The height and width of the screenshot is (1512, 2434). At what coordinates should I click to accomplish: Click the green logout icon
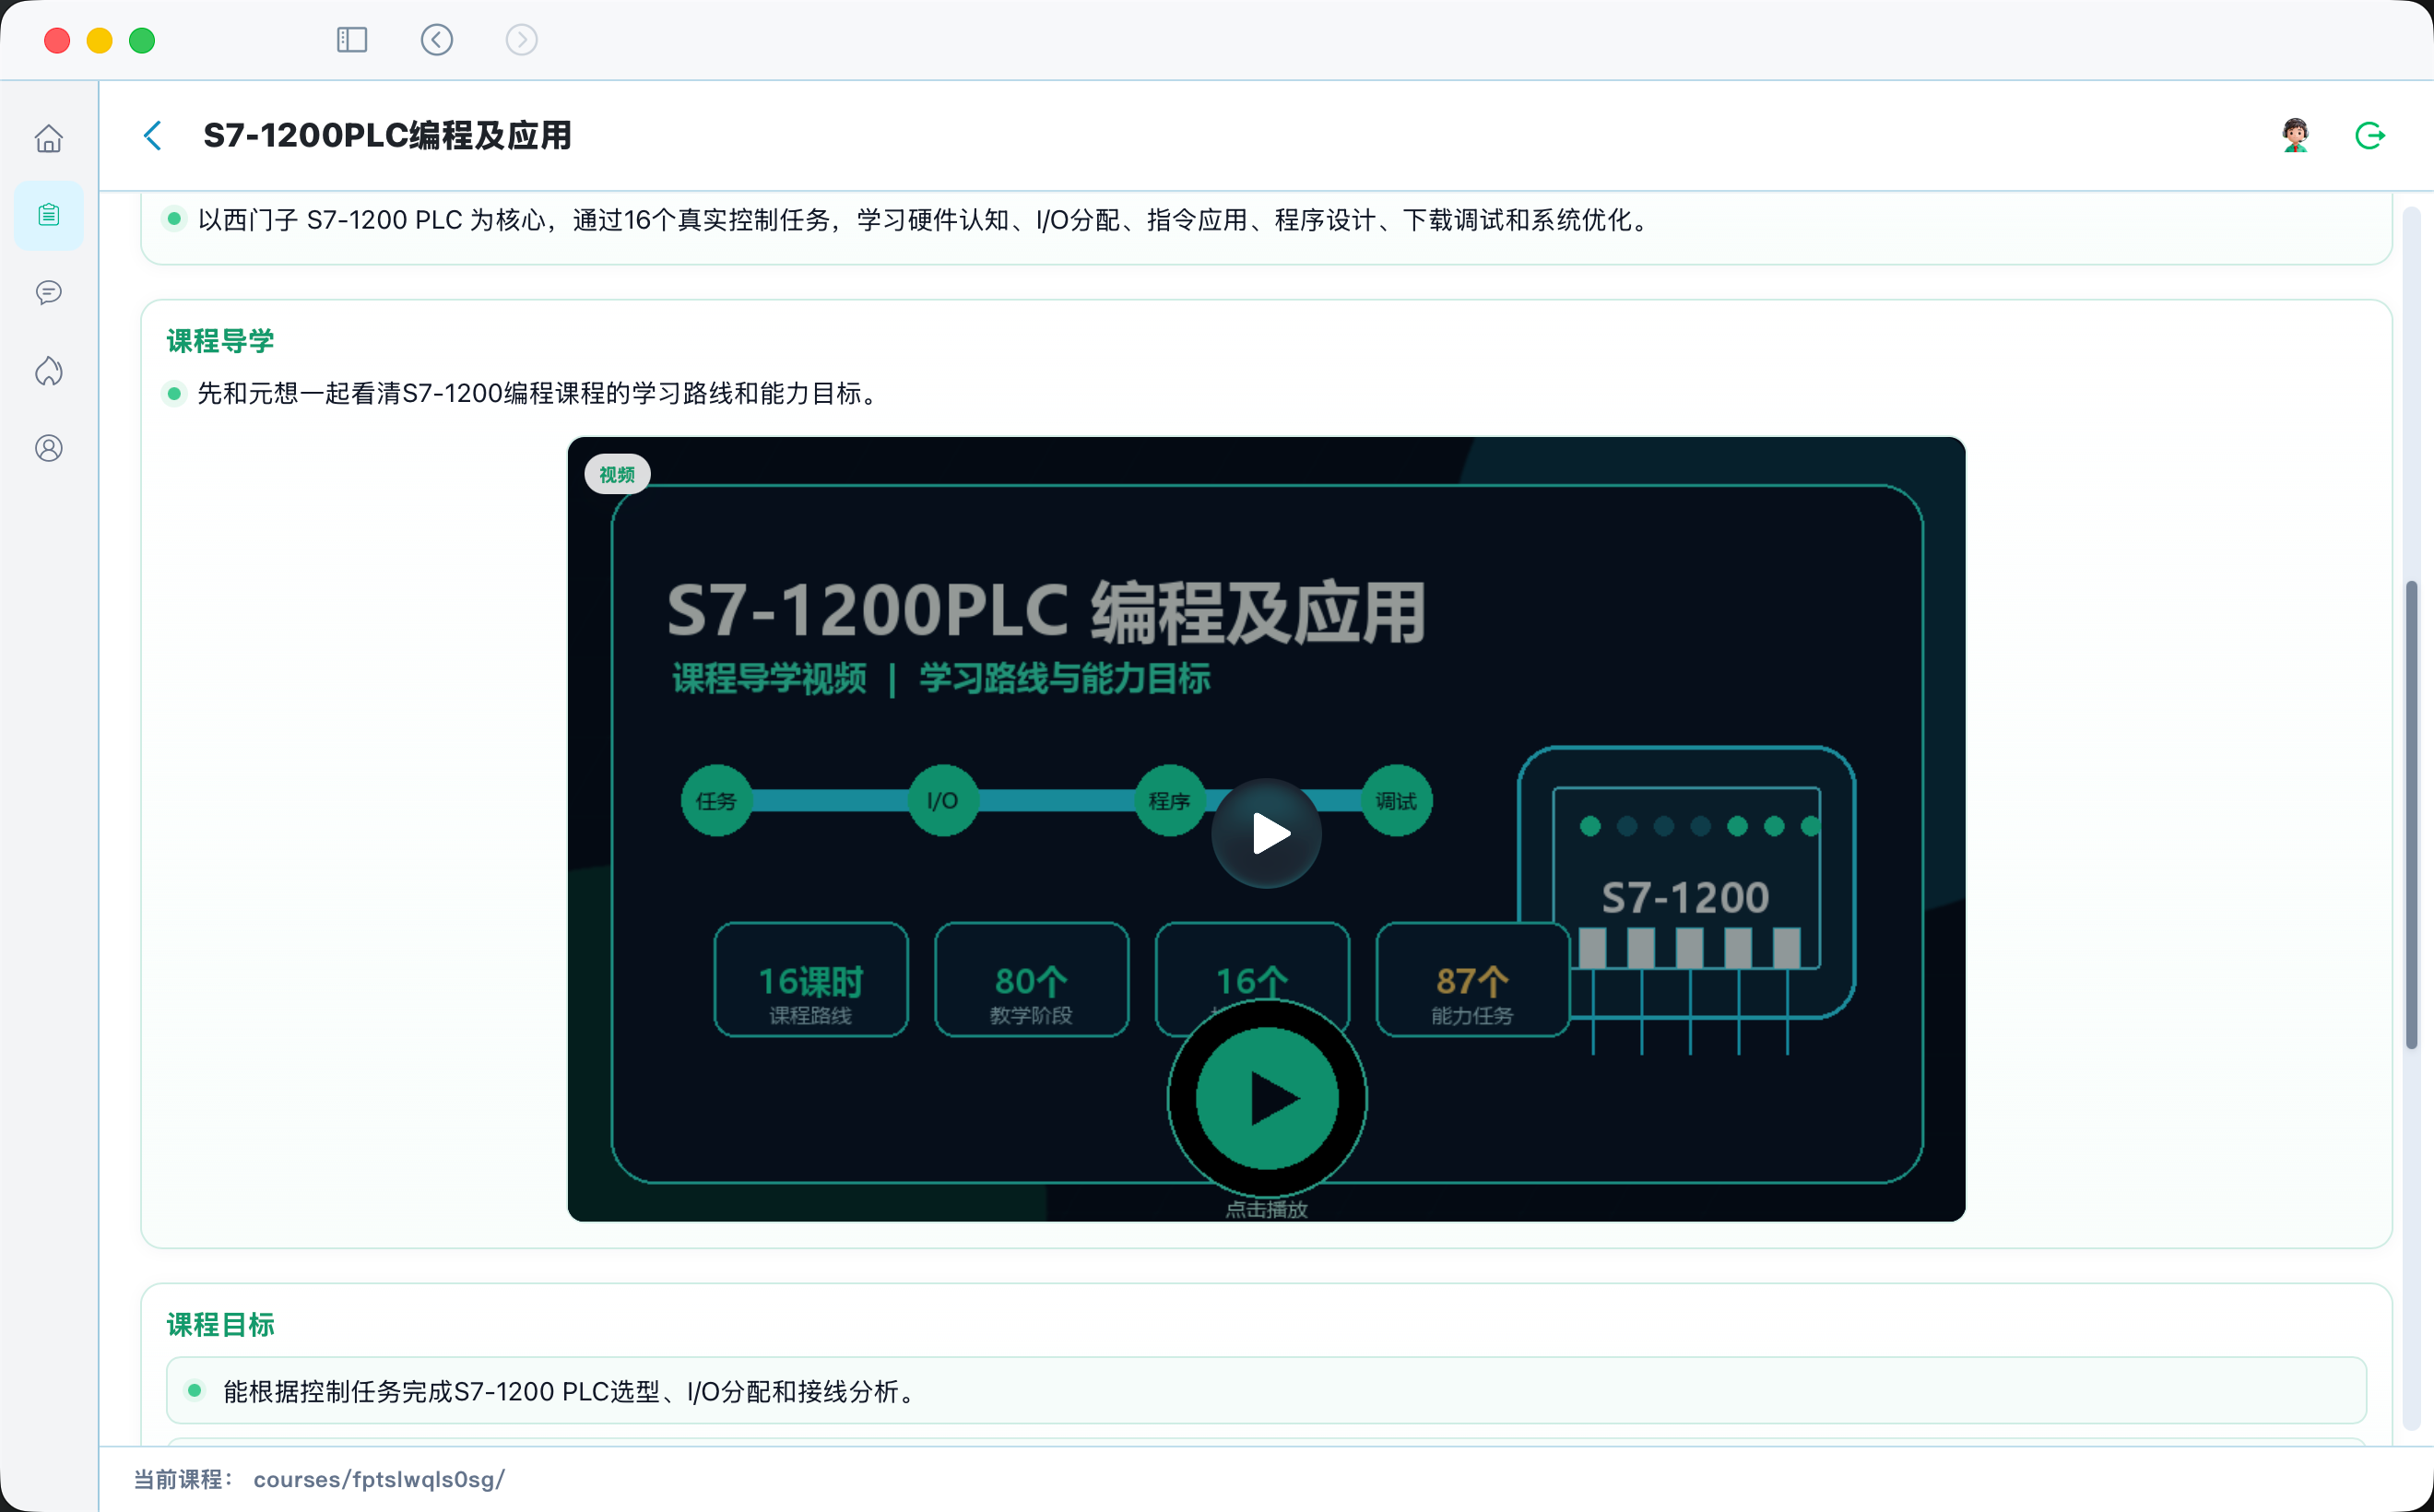pos(2370,135)
